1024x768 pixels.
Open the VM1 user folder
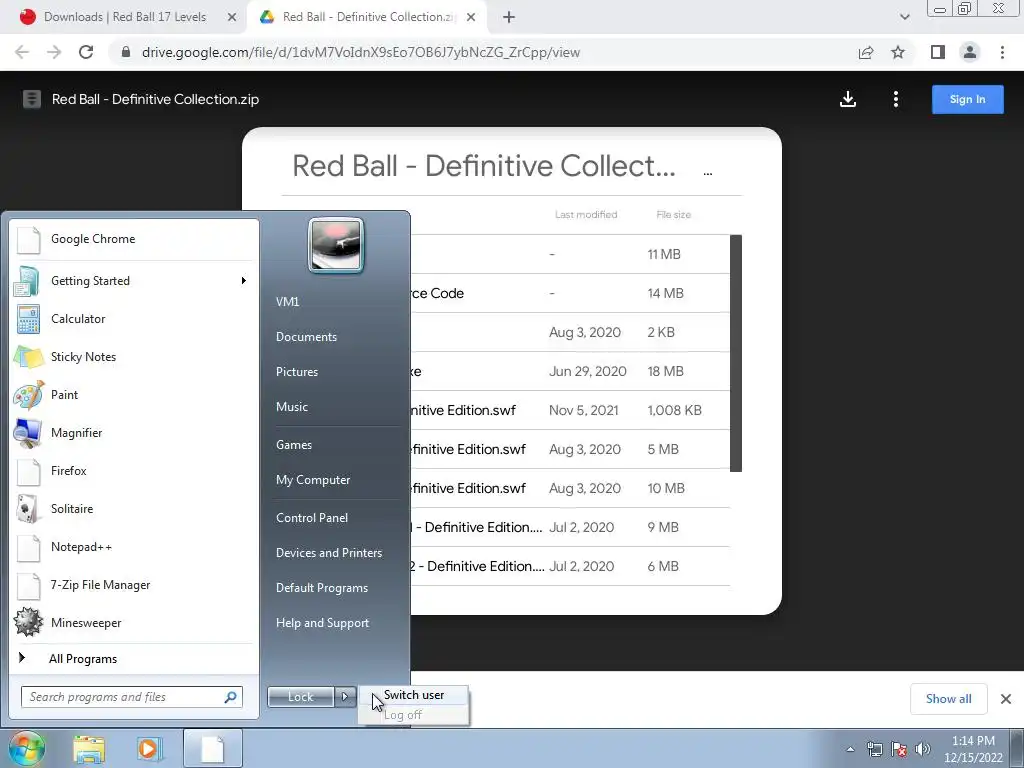pos(287,302)
